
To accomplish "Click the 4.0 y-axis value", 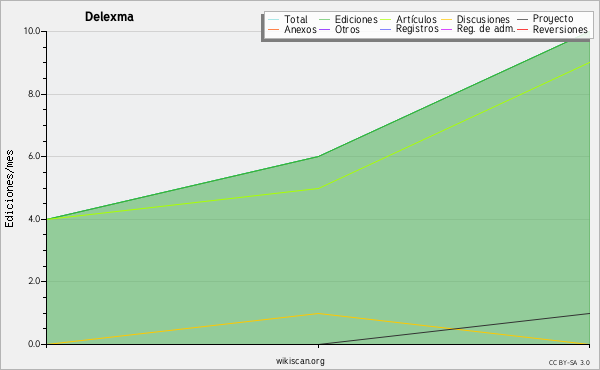I will (x=34, y=219).
